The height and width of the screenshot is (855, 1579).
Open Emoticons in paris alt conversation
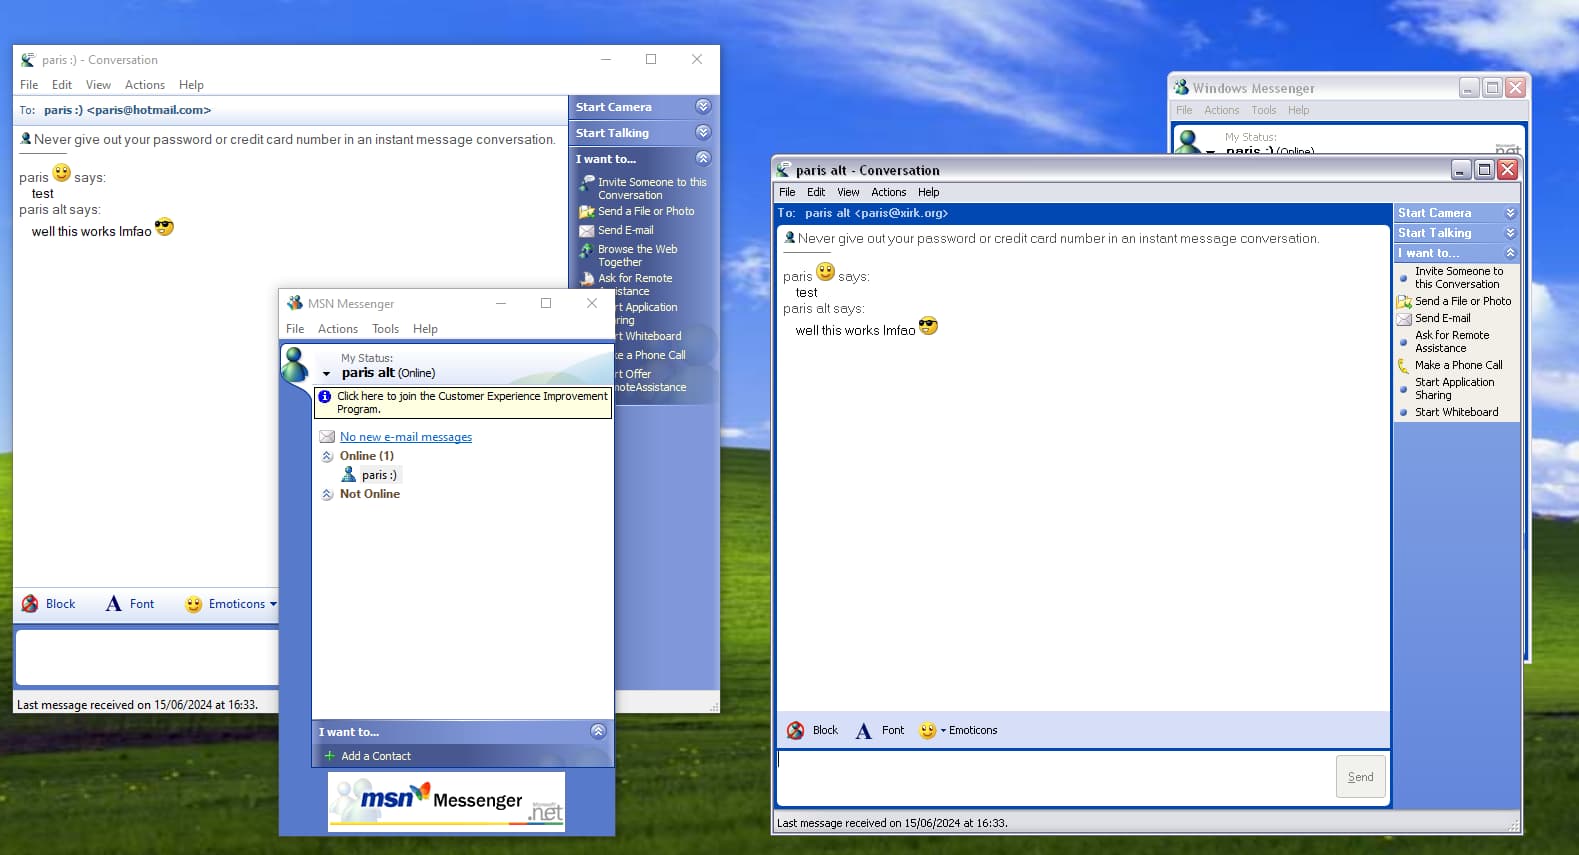958,730
